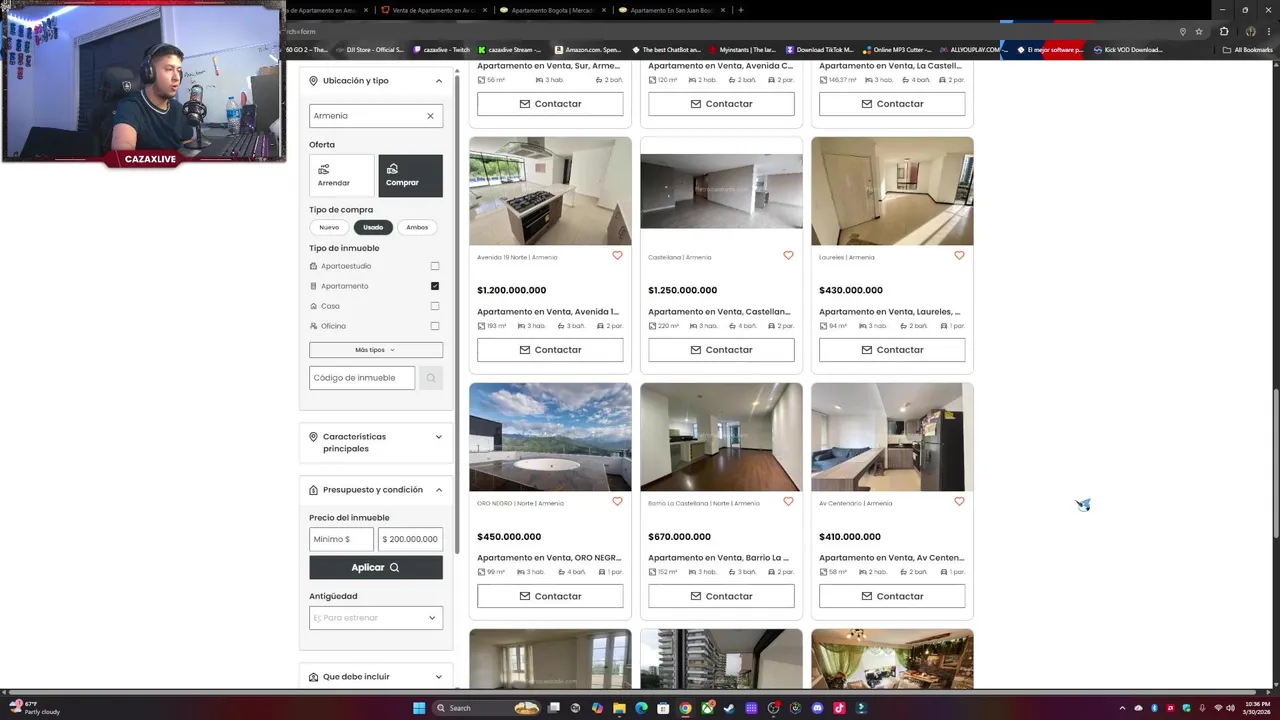The width and height of the screenshot is (1280, 720).
Task: Contact about the $430.000.000 Laureles apartment
Action: [892, 350]
